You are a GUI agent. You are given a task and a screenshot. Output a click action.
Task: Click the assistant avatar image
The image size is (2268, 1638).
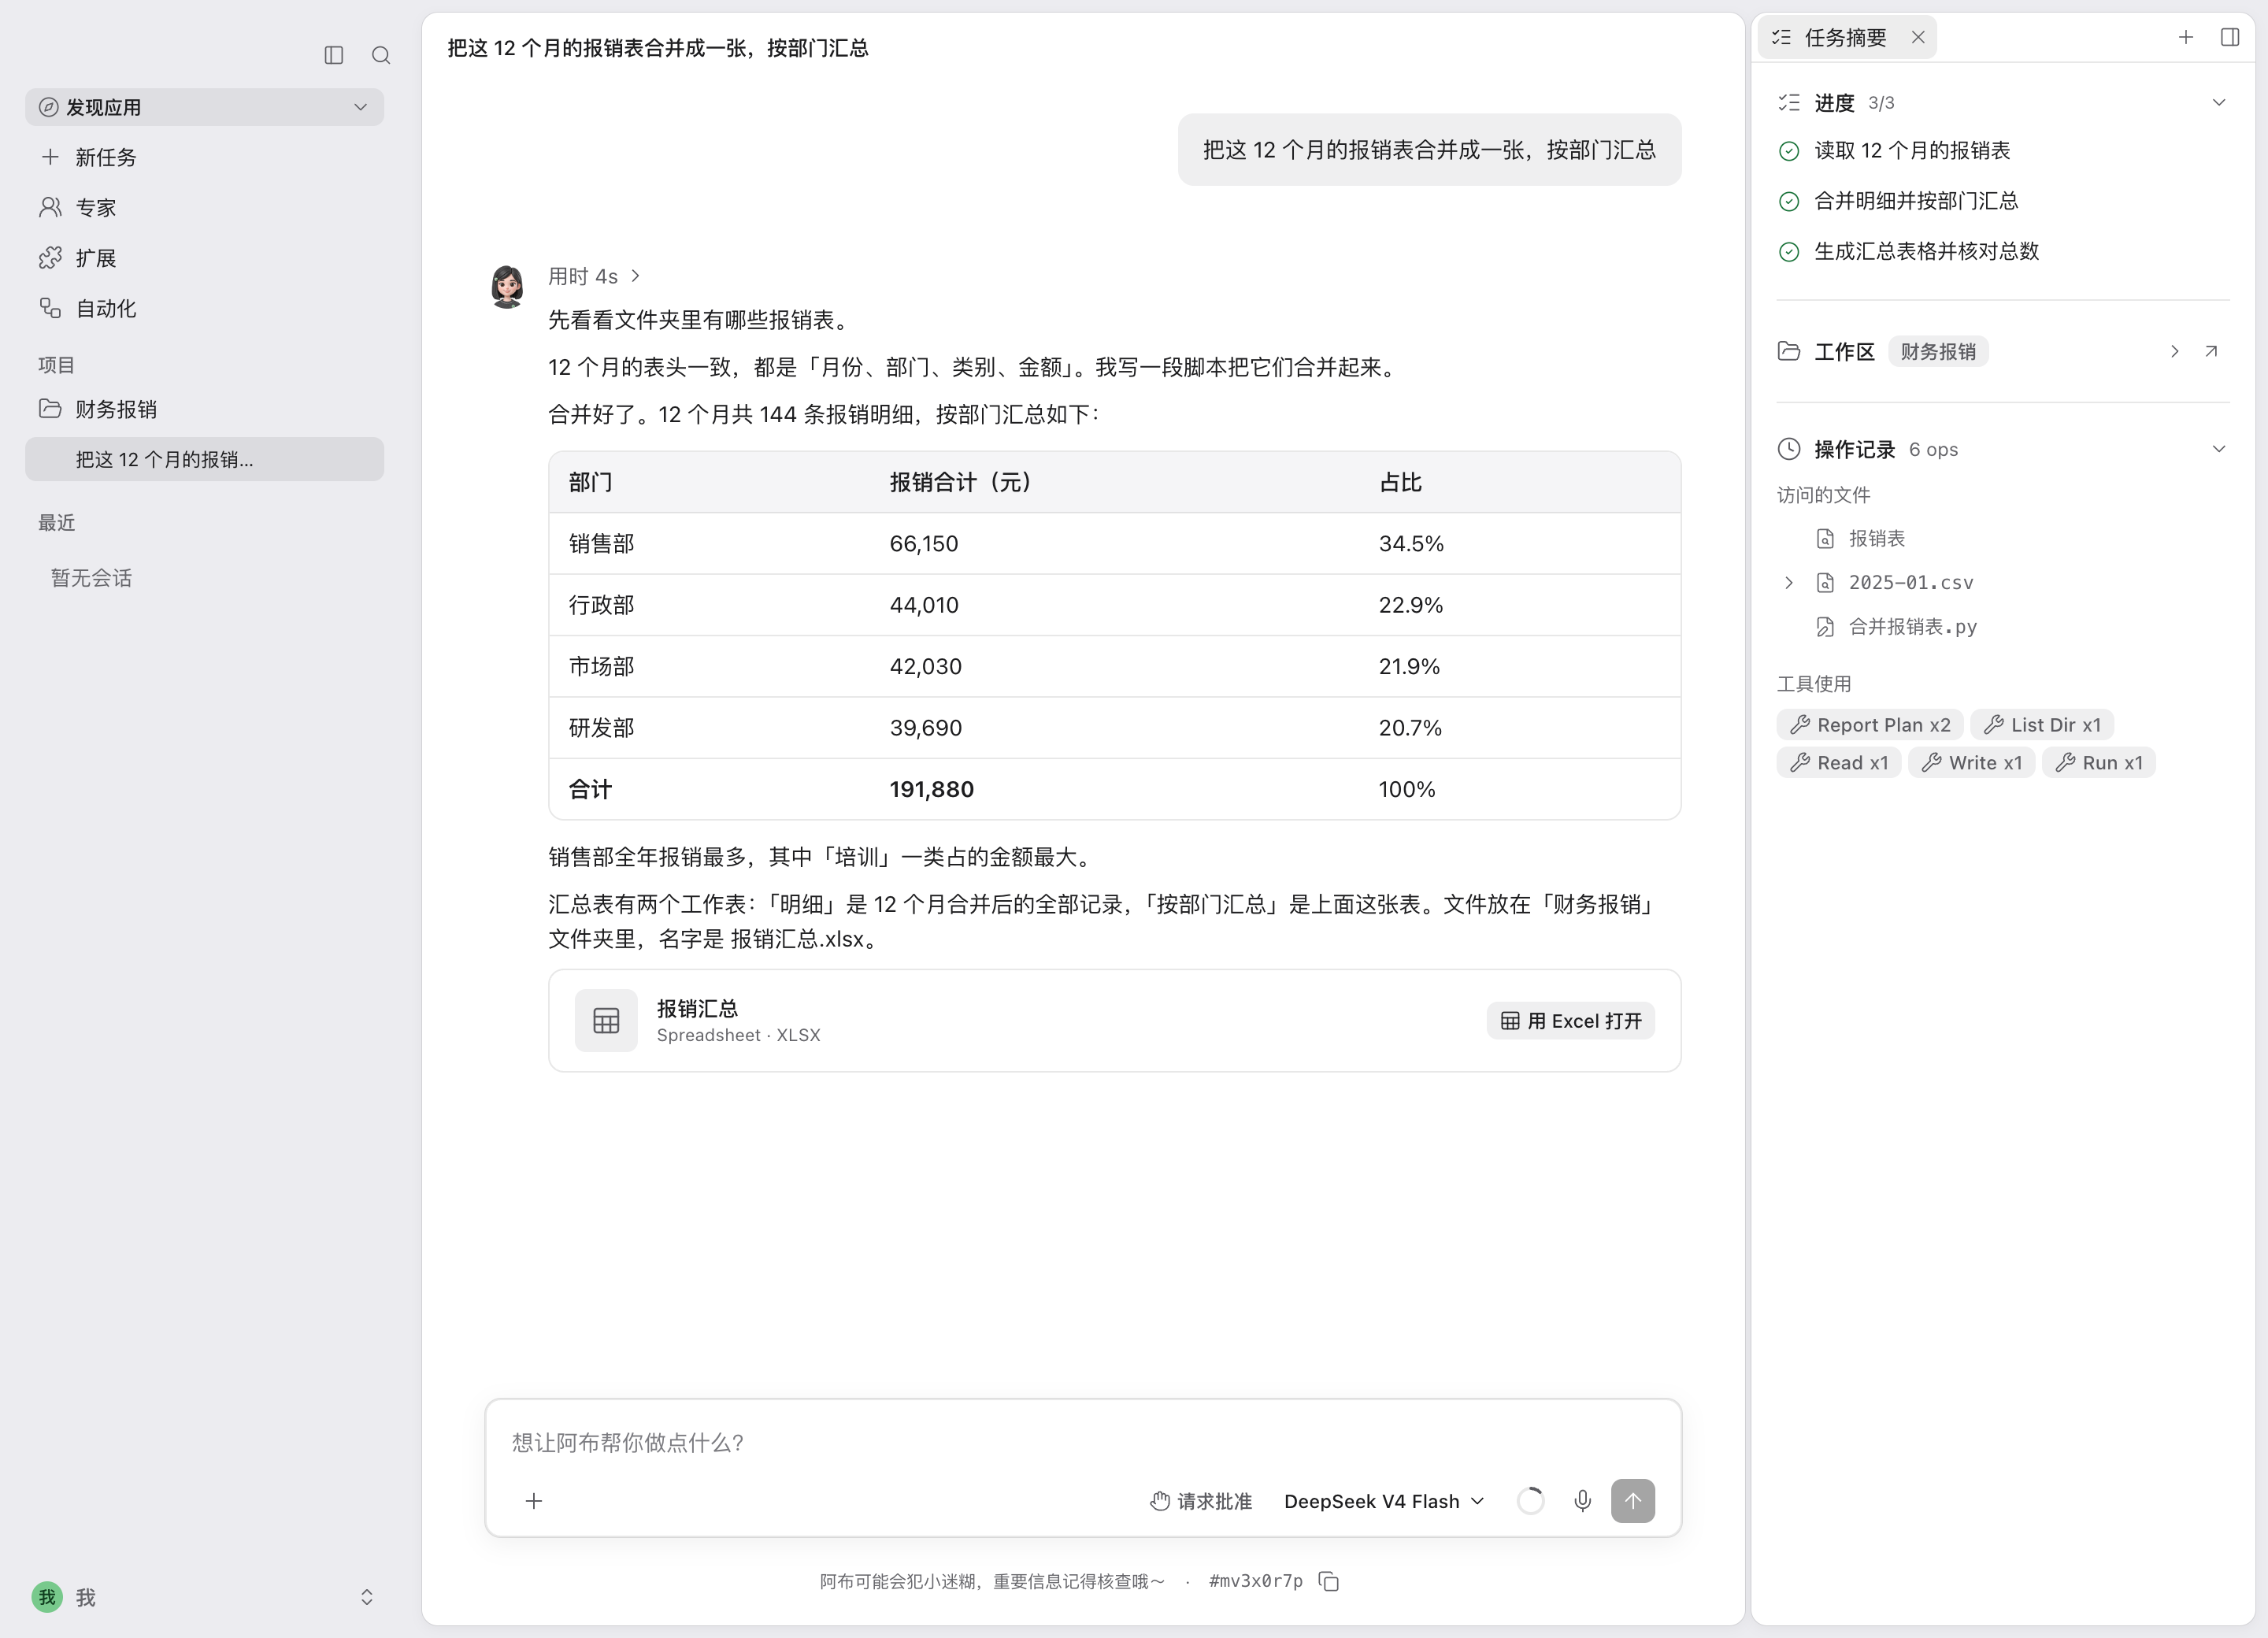(x=507, y=286)
